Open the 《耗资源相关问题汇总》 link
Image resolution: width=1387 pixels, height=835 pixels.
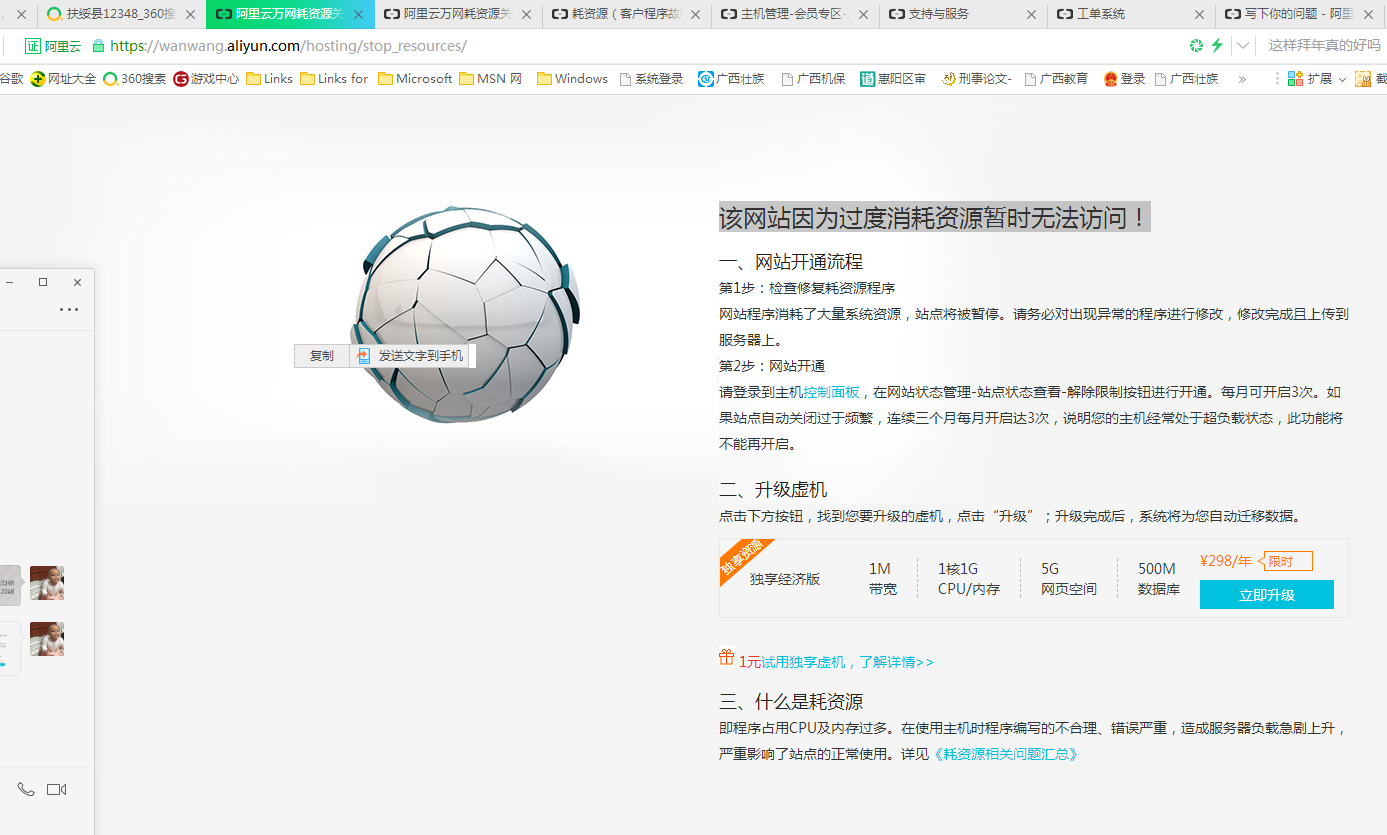(1005, 754)
